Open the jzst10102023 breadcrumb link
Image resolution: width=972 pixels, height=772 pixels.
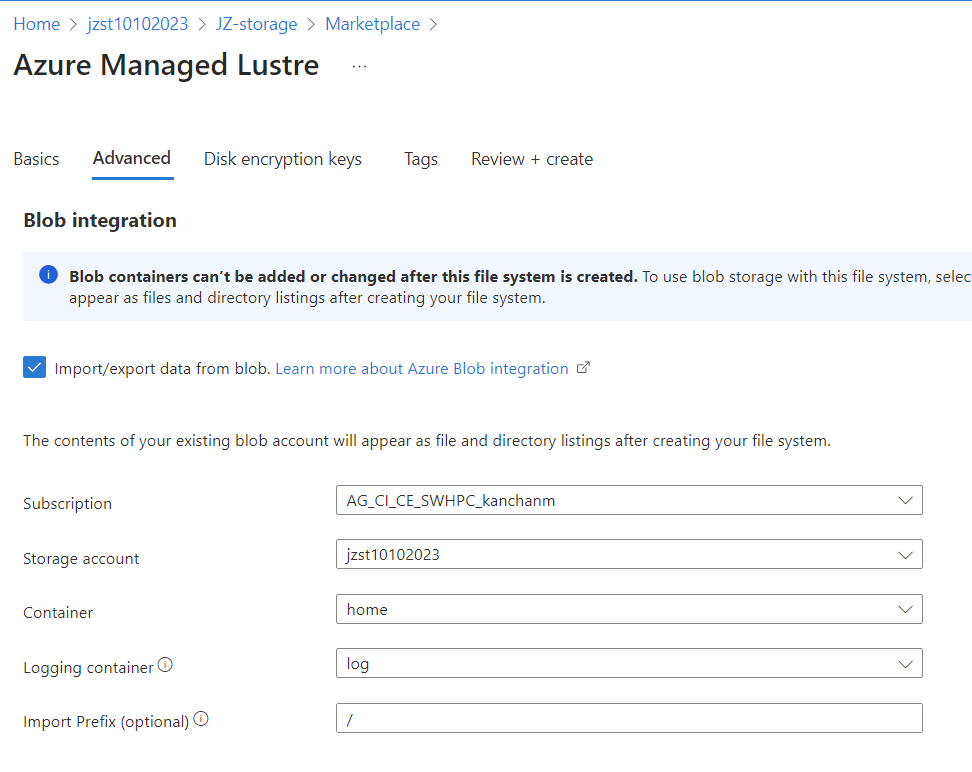pos(138,24)
